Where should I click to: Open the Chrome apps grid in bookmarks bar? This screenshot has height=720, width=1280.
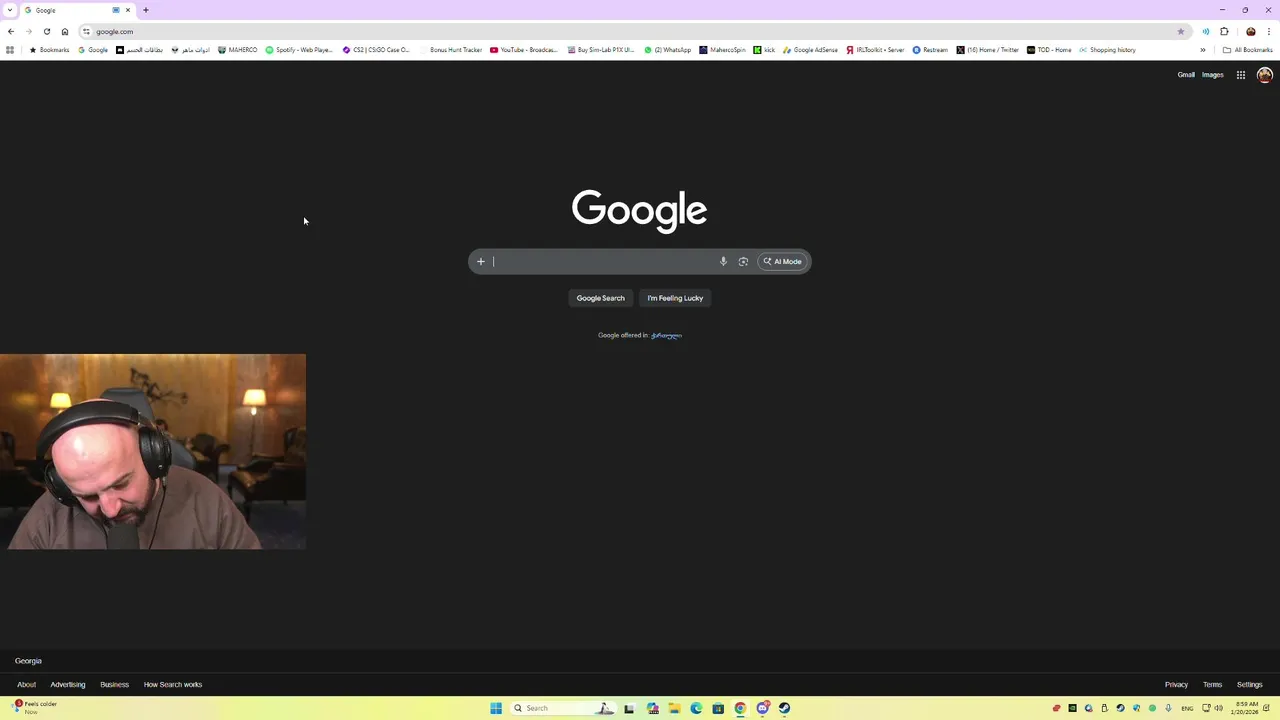10,50
